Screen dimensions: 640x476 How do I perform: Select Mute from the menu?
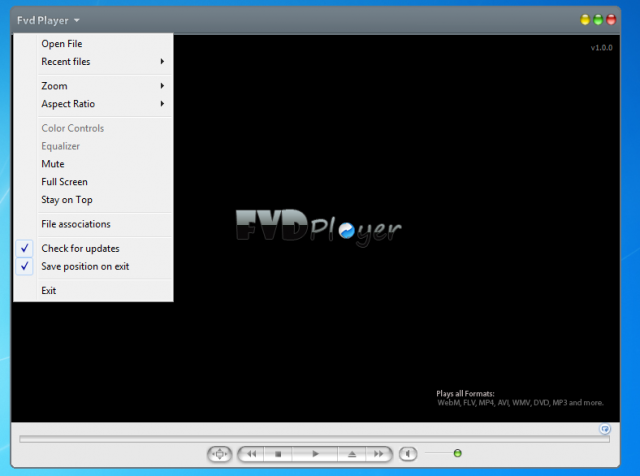(x=93, y=164)
